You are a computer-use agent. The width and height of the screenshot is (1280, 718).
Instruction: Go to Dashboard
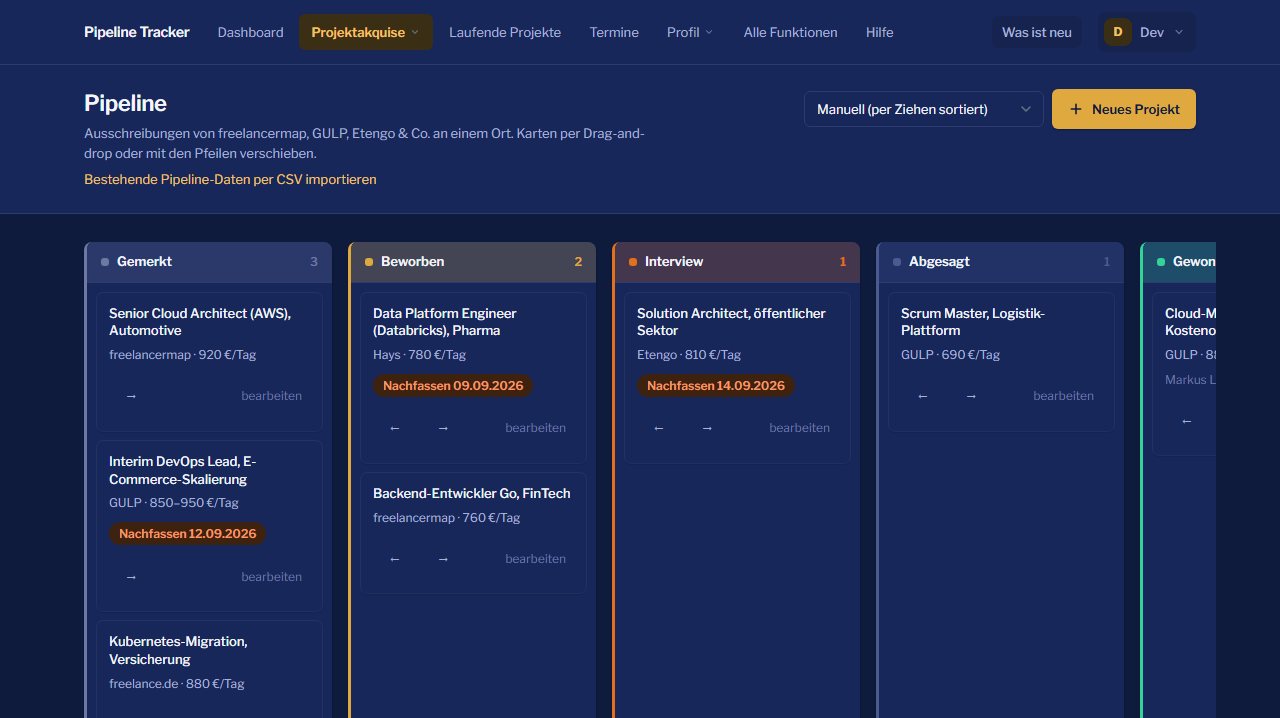250,32
